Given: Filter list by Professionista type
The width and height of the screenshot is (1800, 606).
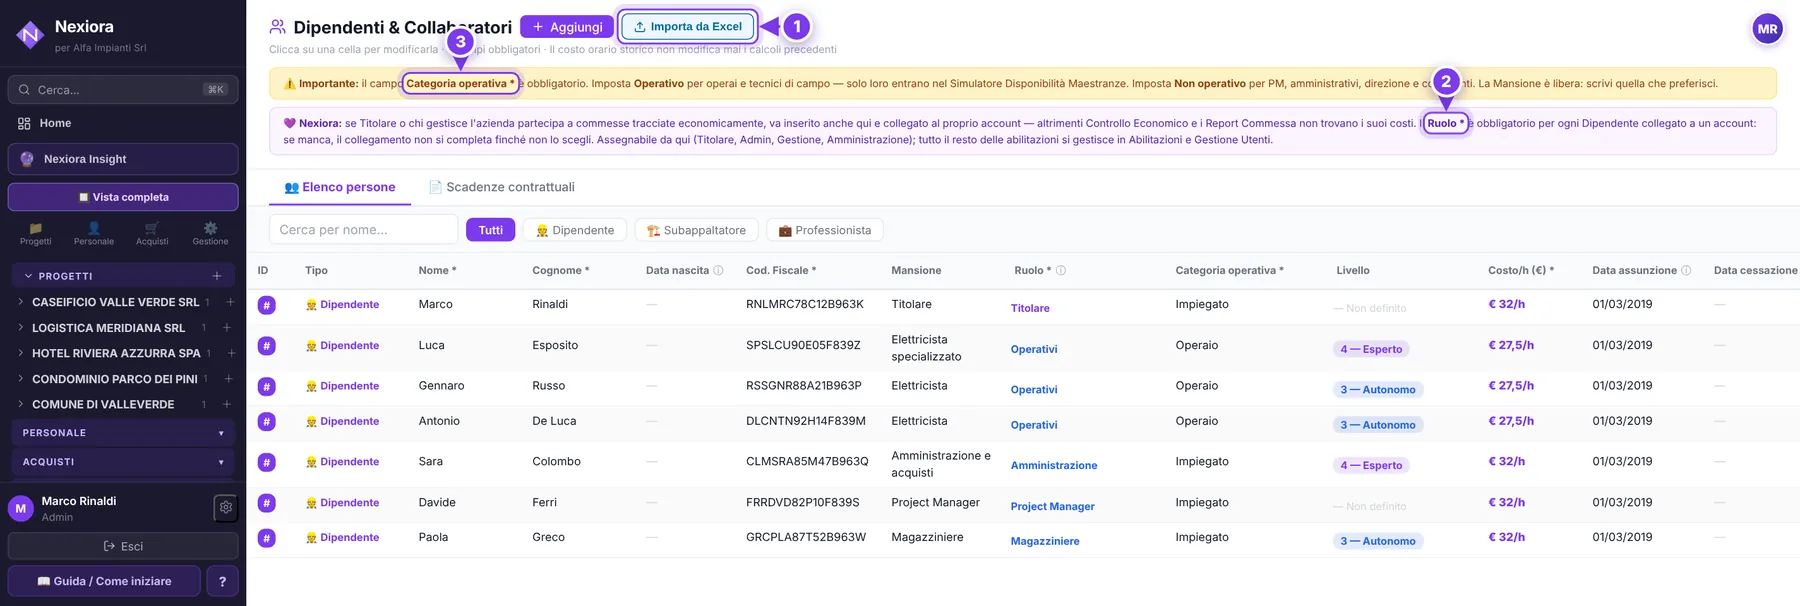Looking at the screenshot, I should coord(825,230).
